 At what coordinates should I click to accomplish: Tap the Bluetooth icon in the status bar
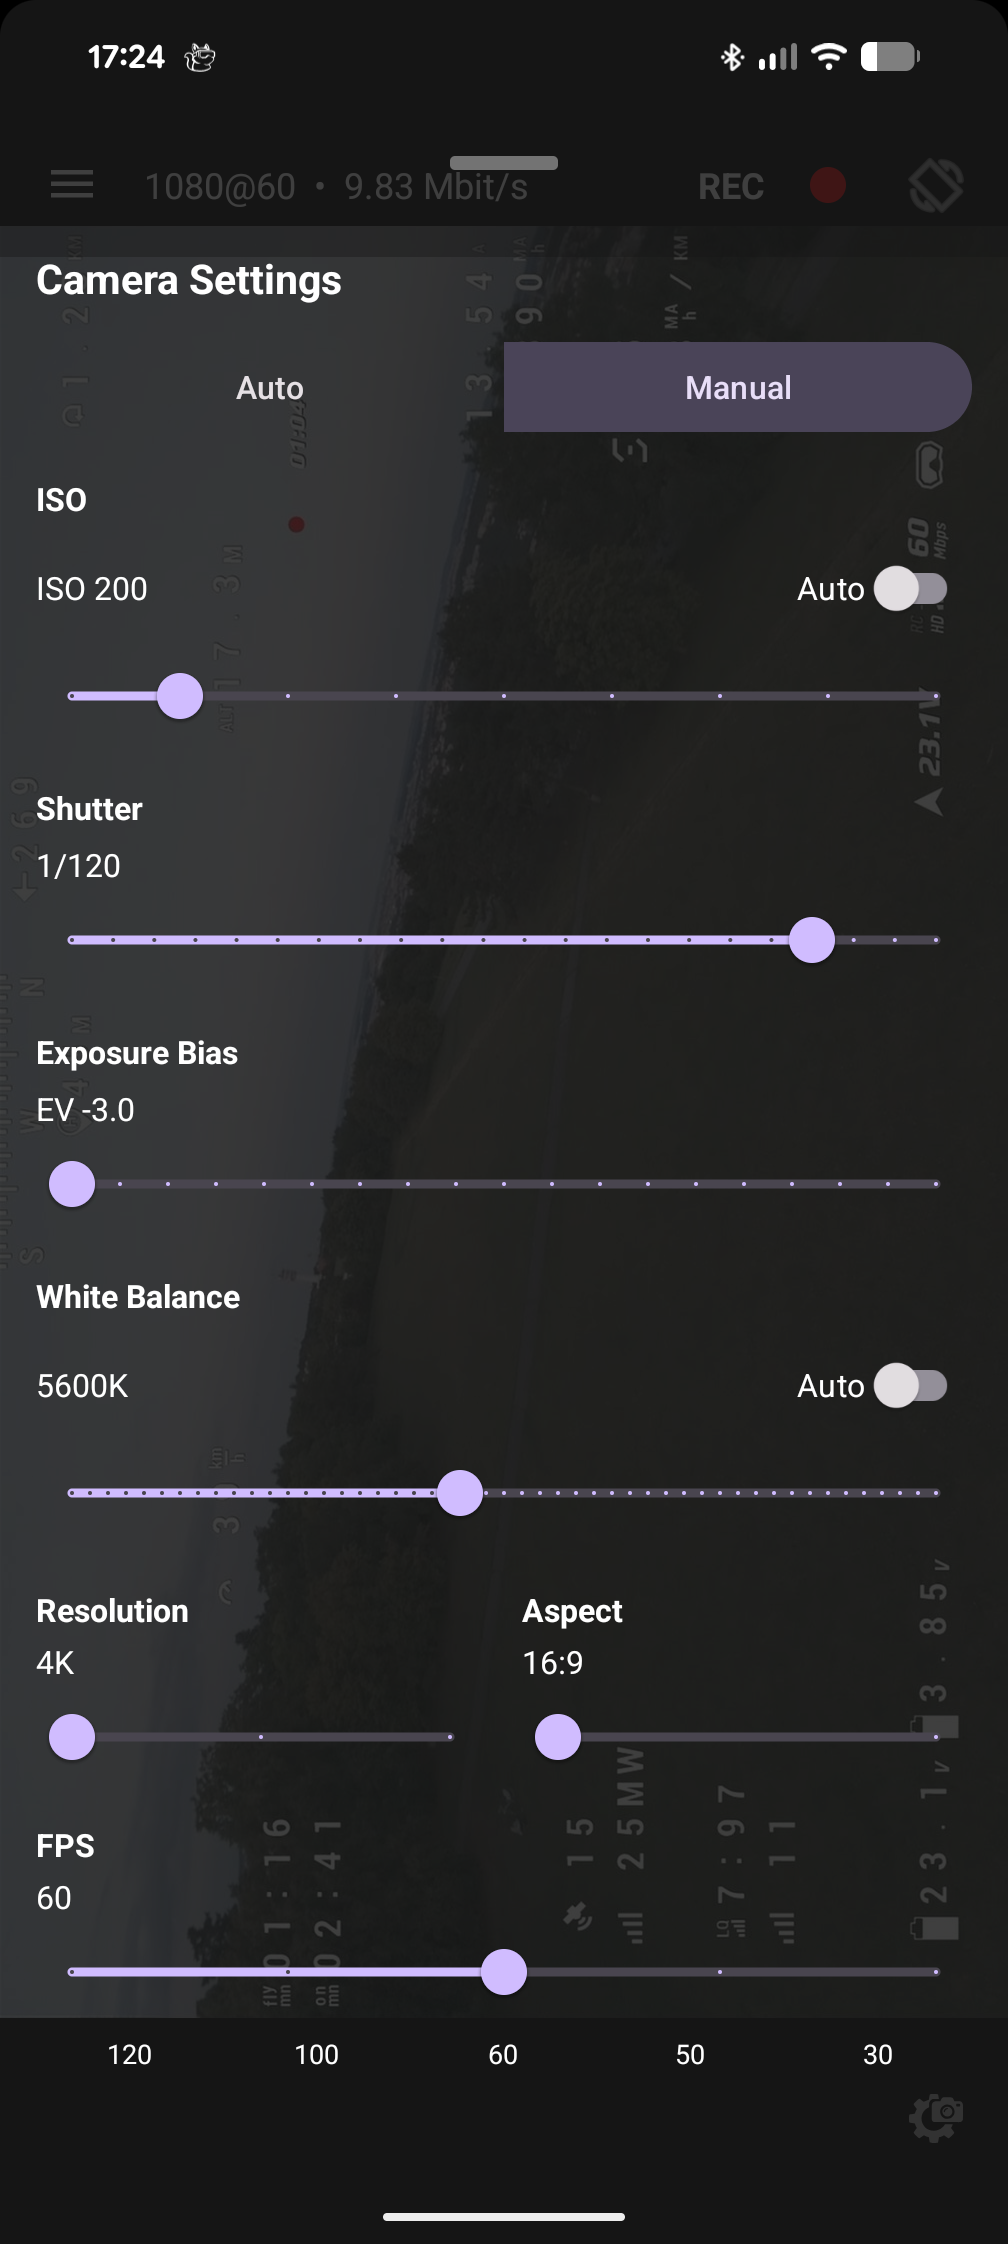[x=733, y=57]
